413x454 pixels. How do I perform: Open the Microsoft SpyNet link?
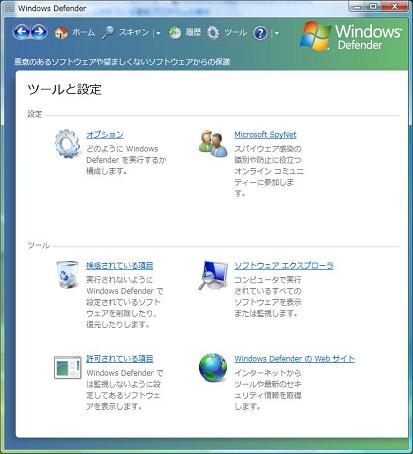[265, 135]
